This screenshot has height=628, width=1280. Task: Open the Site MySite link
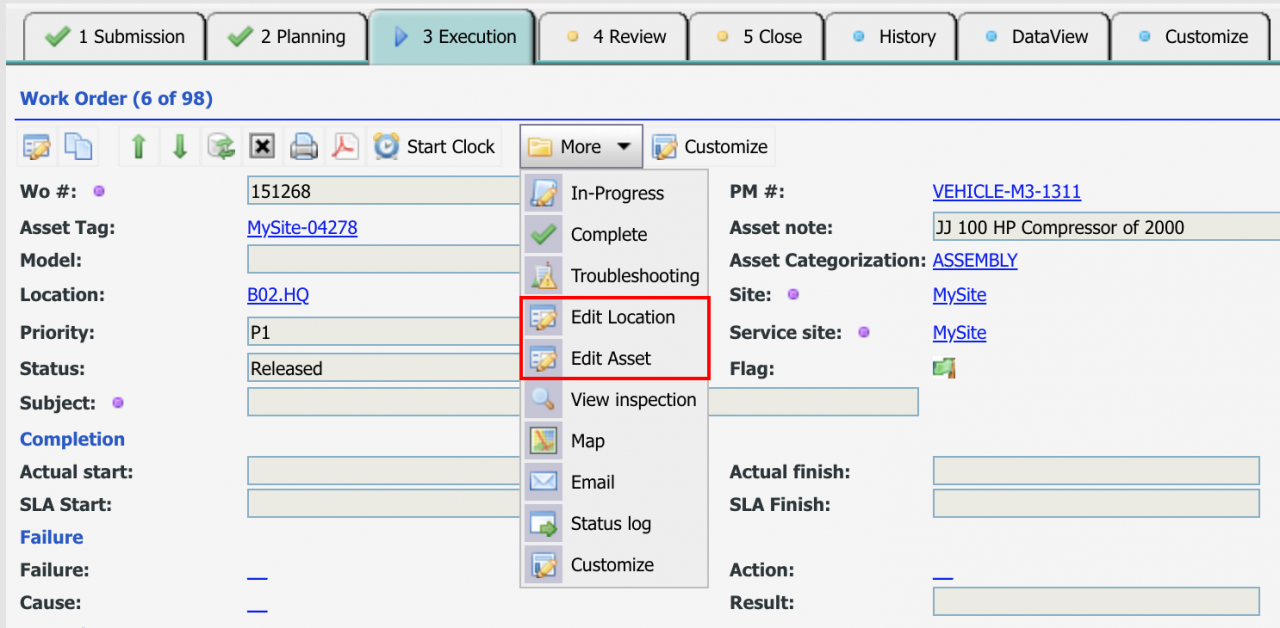[x=959, y=295]
